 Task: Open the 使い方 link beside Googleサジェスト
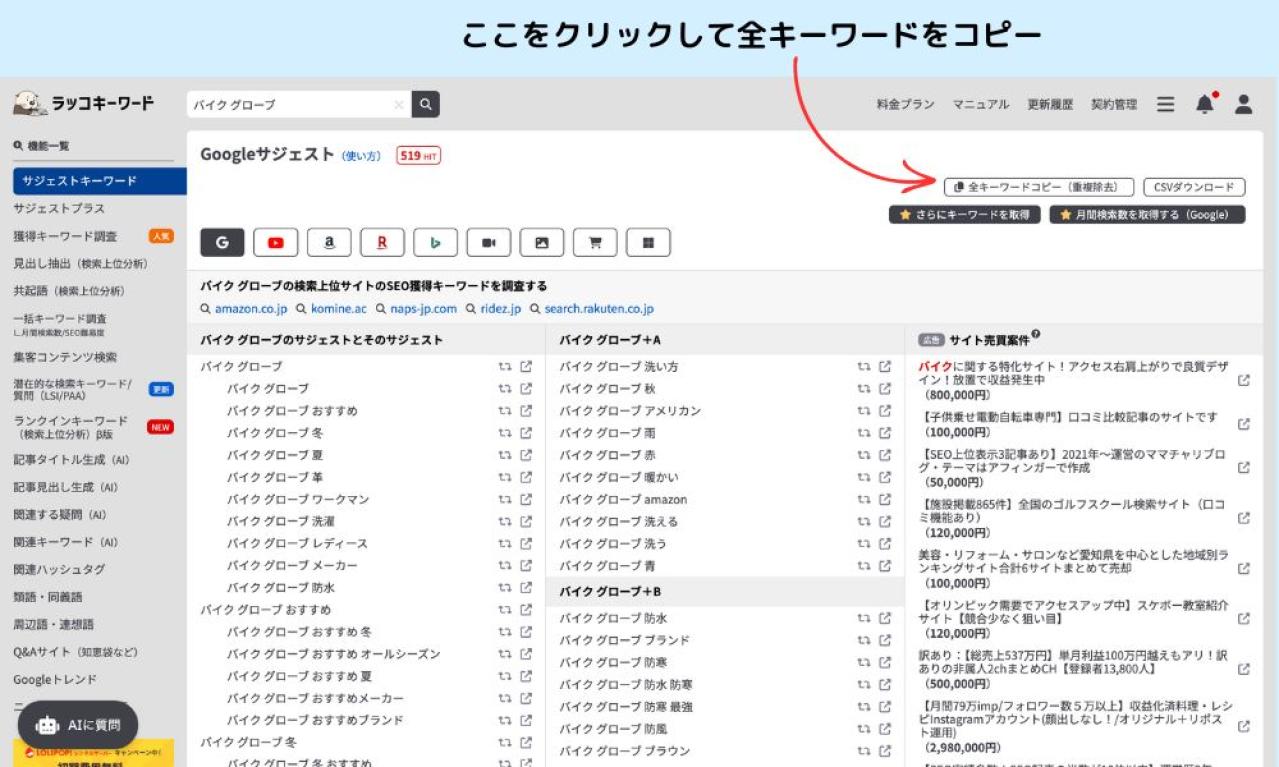click(361, 156)
